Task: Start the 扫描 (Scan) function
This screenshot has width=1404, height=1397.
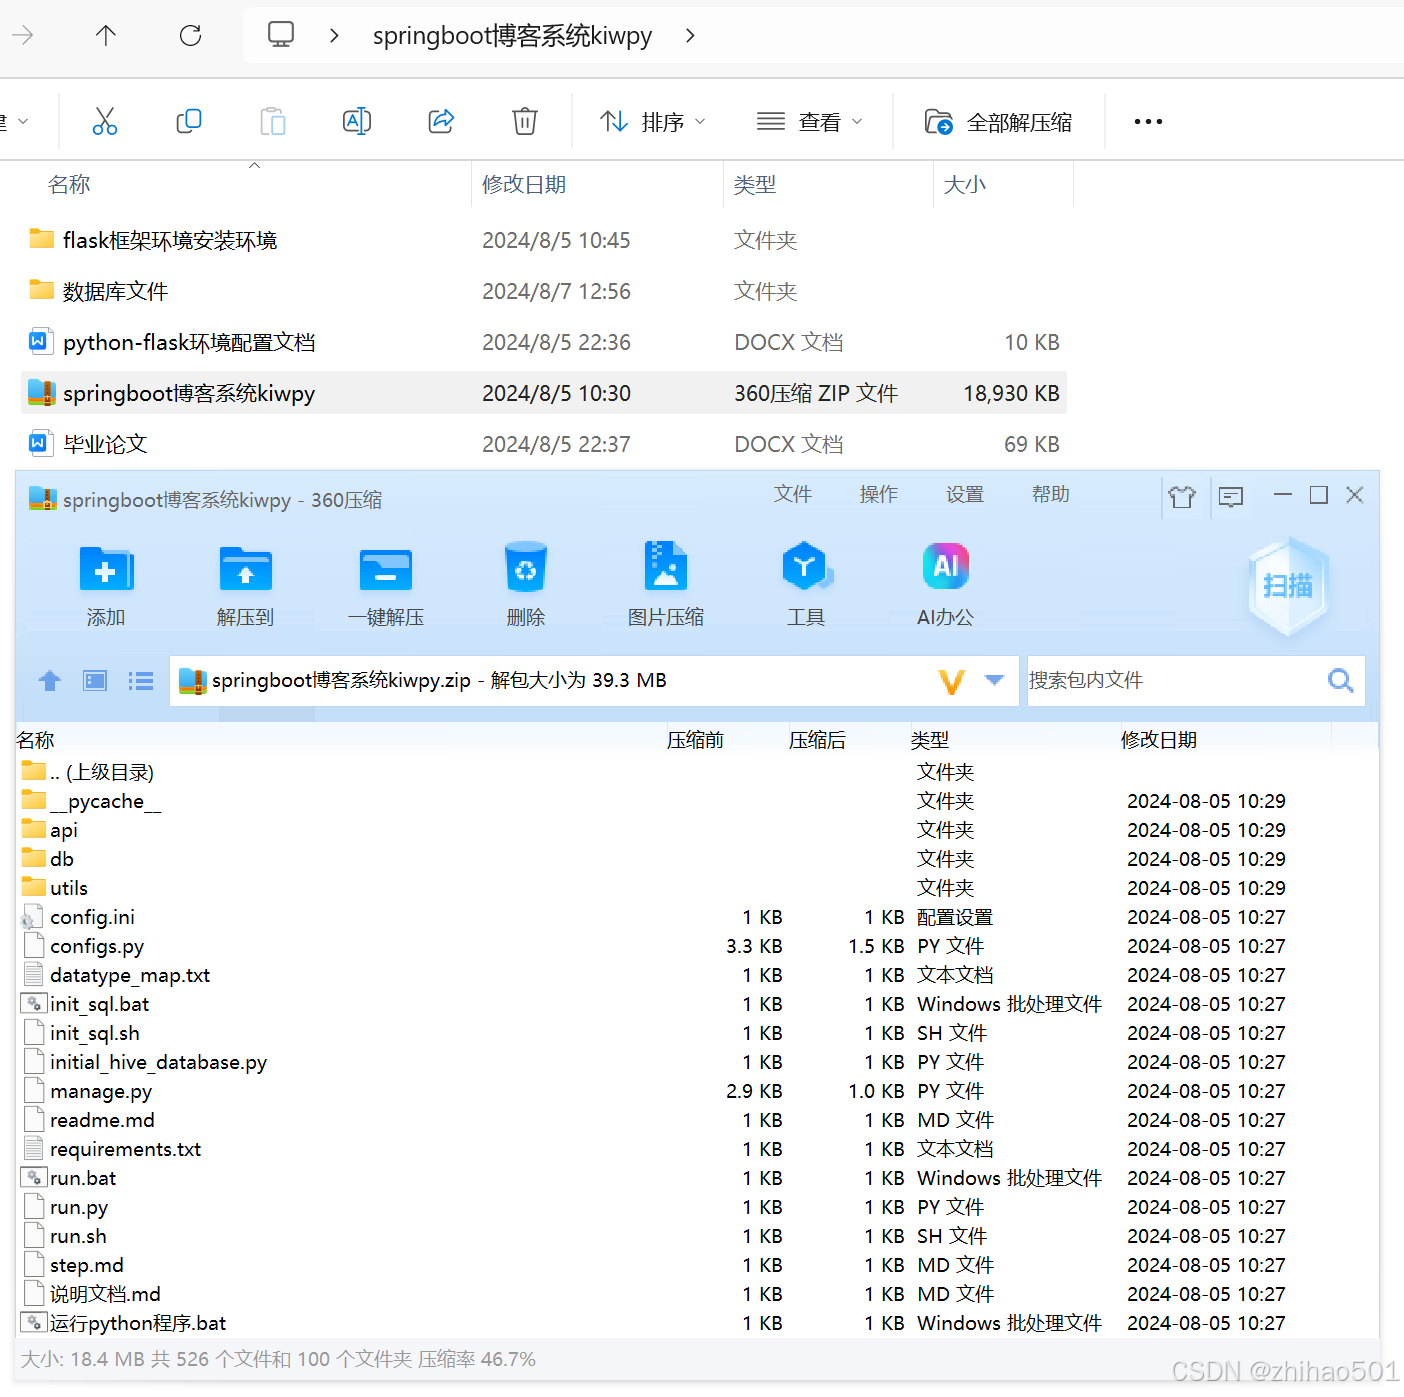Action: pyautogui.click(x=1288, y=586)
